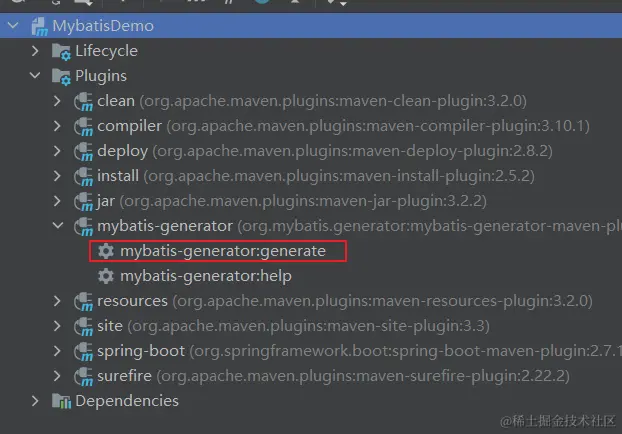Click the mybatis-generator plugin icon
Screen dimensions: 622x434
(83, 227)
